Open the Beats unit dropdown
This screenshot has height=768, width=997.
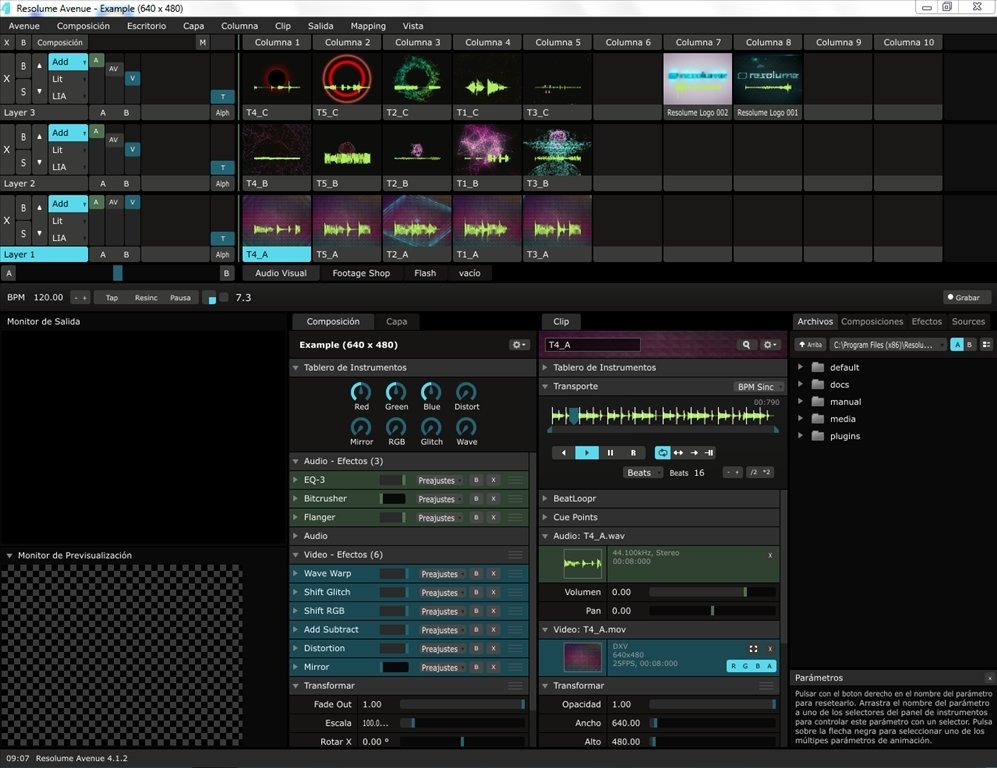[x=642, y=472]
